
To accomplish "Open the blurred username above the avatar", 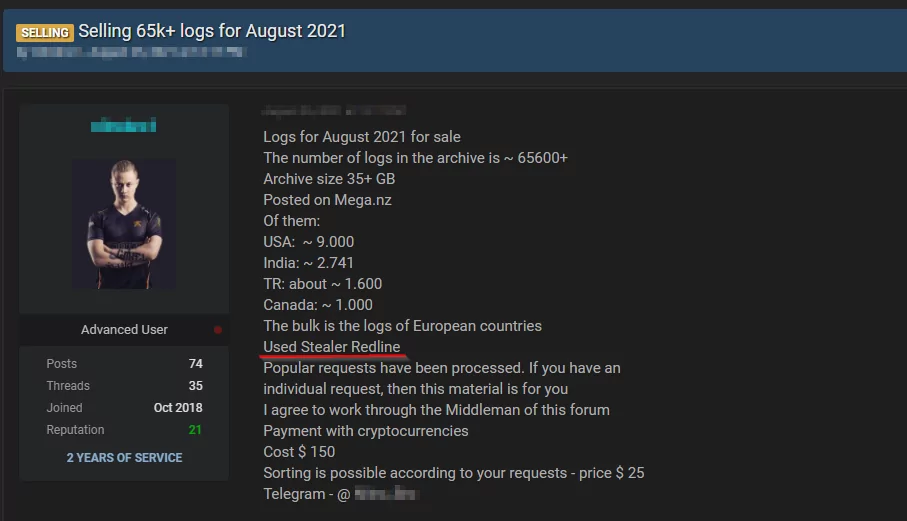I will coord(123,125).
